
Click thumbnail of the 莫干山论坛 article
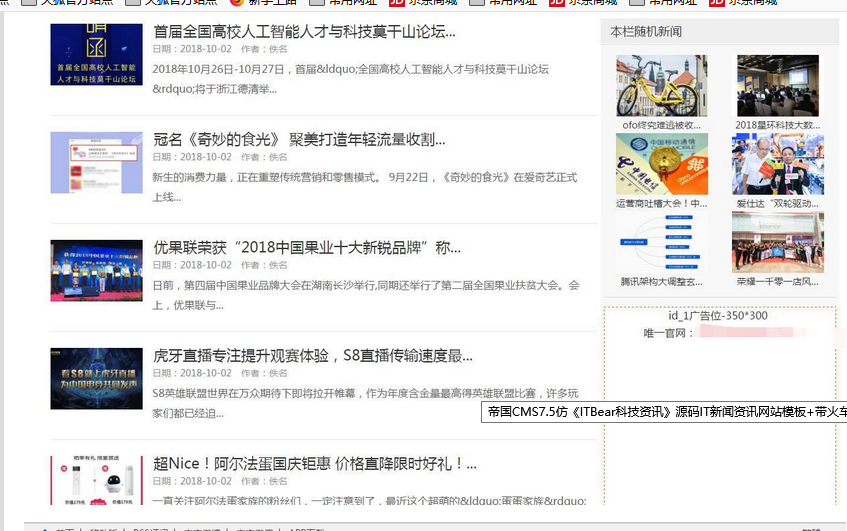click(97, 55)
